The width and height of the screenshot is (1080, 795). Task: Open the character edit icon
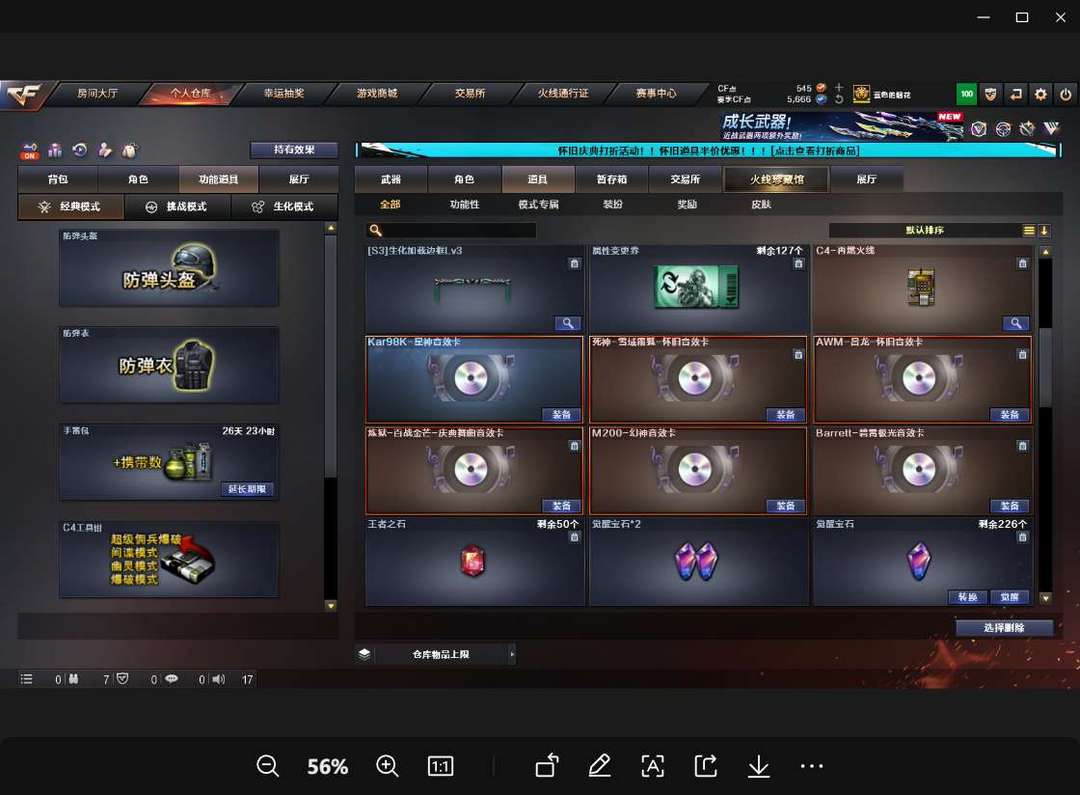point(105,149)
